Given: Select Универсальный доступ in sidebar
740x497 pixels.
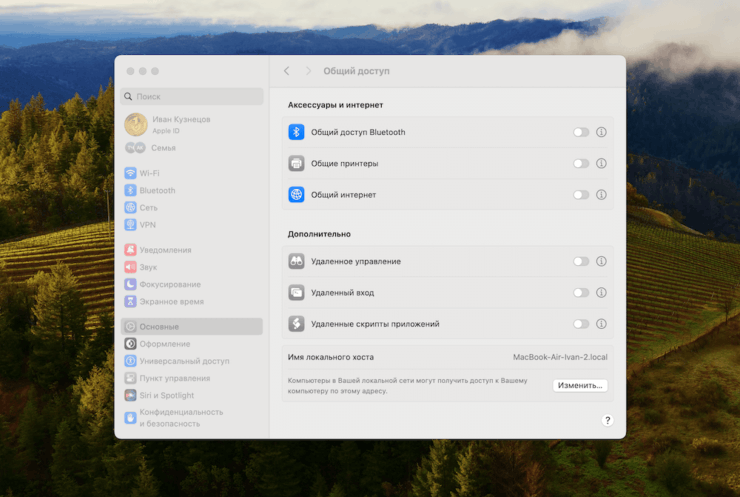Looking at the screenshot, I should (x=184, y=361).
